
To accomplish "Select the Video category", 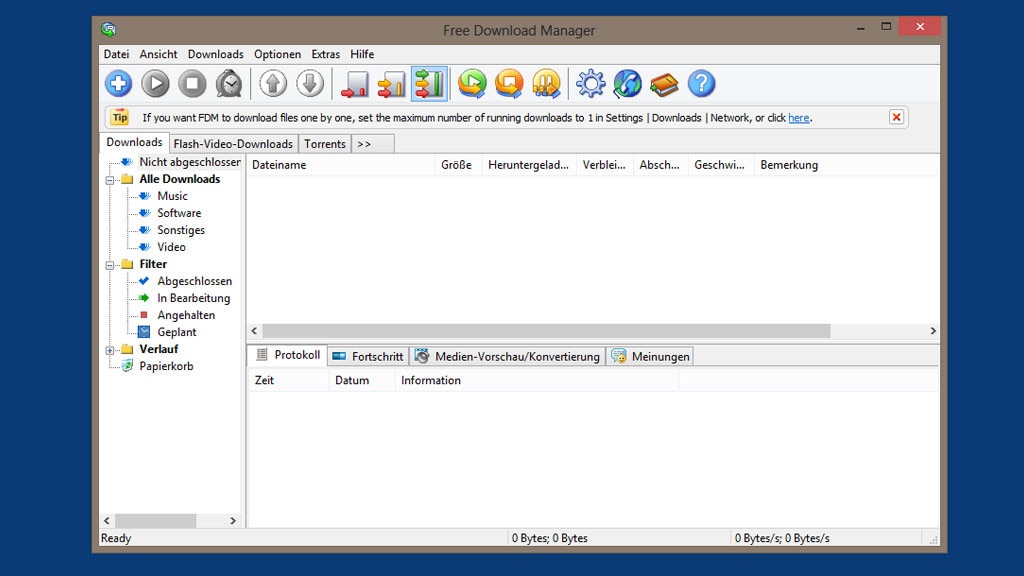I will (171, 247).
